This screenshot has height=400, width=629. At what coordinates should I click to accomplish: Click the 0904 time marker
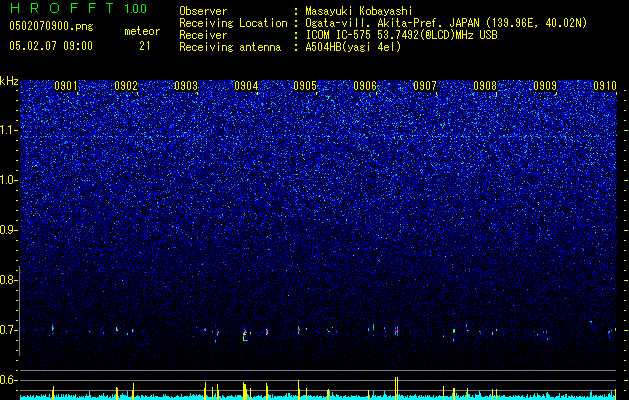246,86
